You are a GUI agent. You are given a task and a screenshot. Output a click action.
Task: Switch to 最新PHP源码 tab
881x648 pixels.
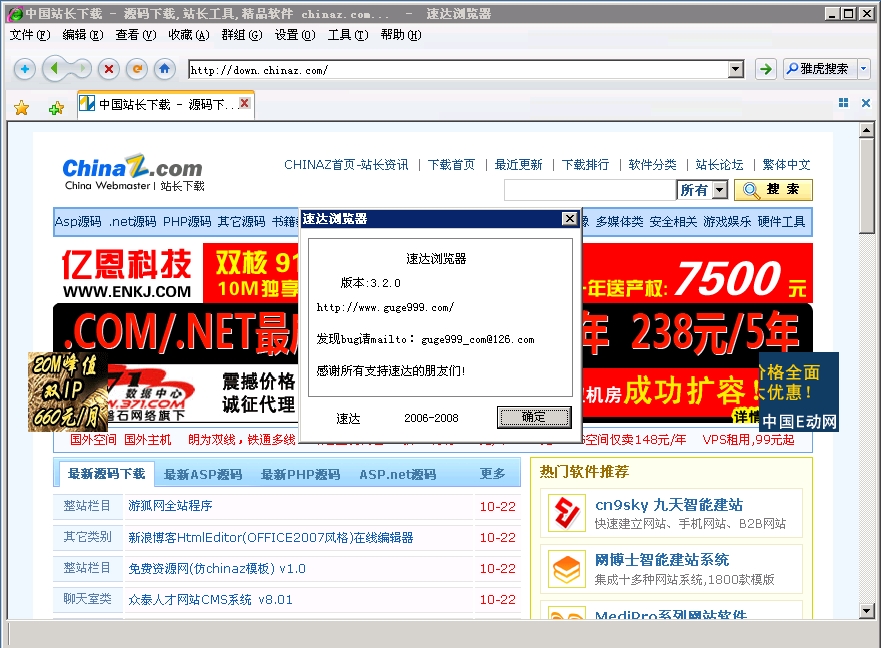[300, 474]
